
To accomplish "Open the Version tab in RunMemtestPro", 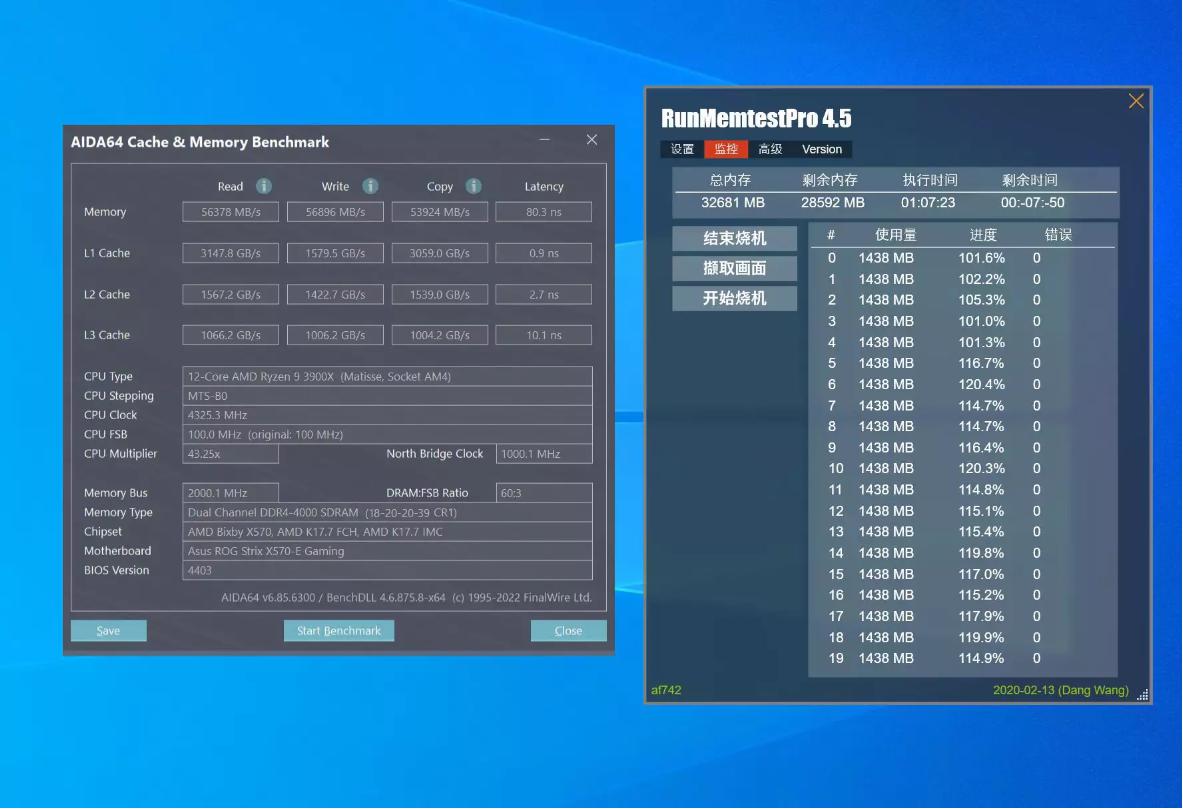I will point(820,149).
